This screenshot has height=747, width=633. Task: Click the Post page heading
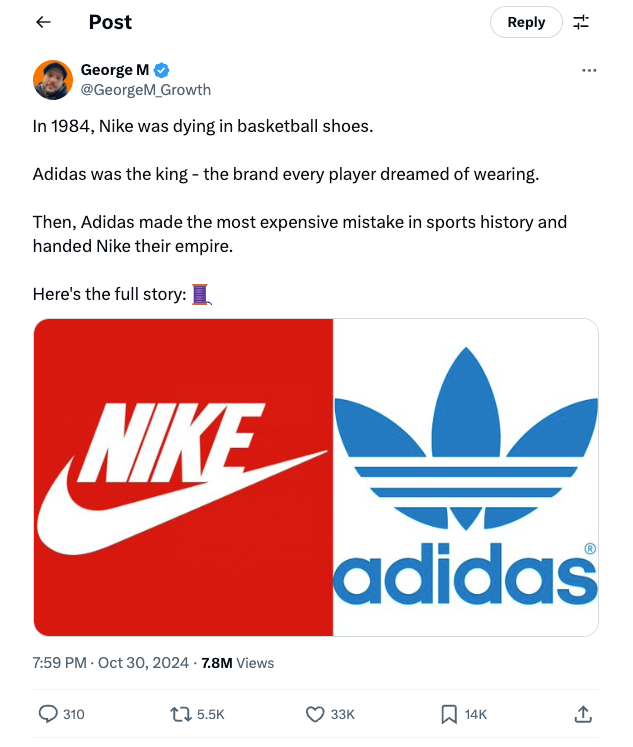click(110, 22)
